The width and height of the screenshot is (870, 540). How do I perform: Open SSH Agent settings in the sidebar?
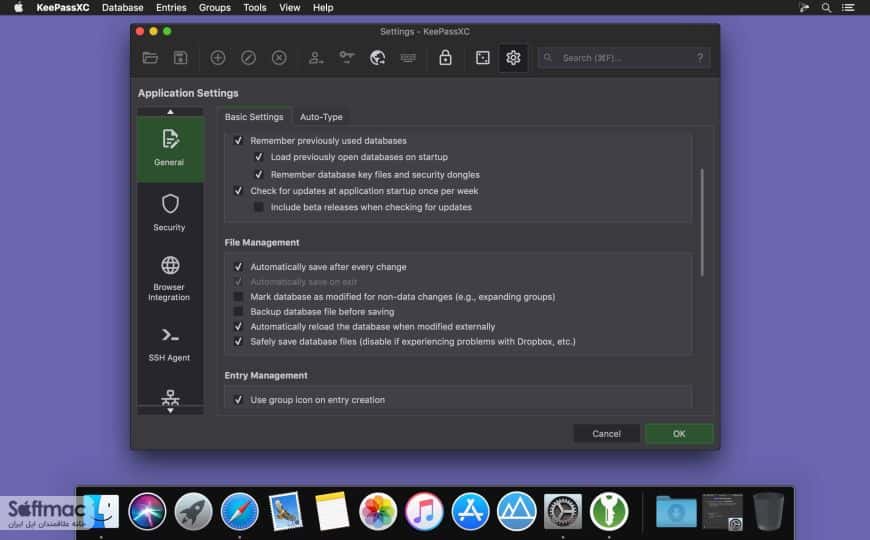tap(170, 345)
